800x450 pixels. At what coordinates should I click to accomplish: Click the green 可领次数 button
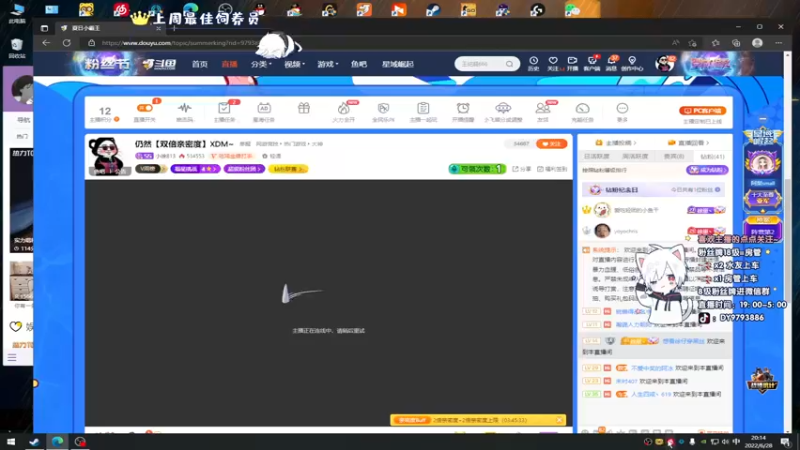477,169
